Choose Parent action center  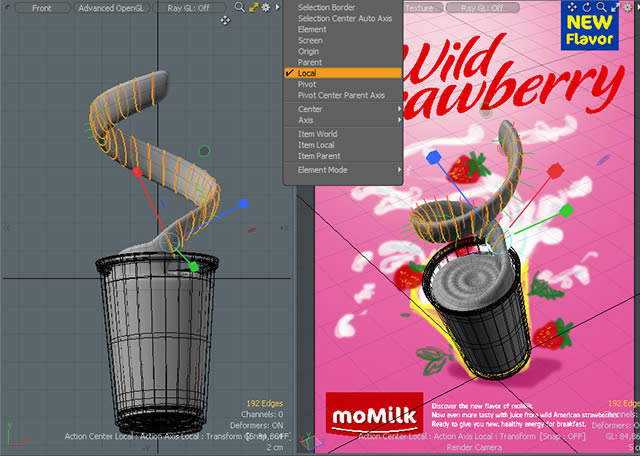point(343,62)
